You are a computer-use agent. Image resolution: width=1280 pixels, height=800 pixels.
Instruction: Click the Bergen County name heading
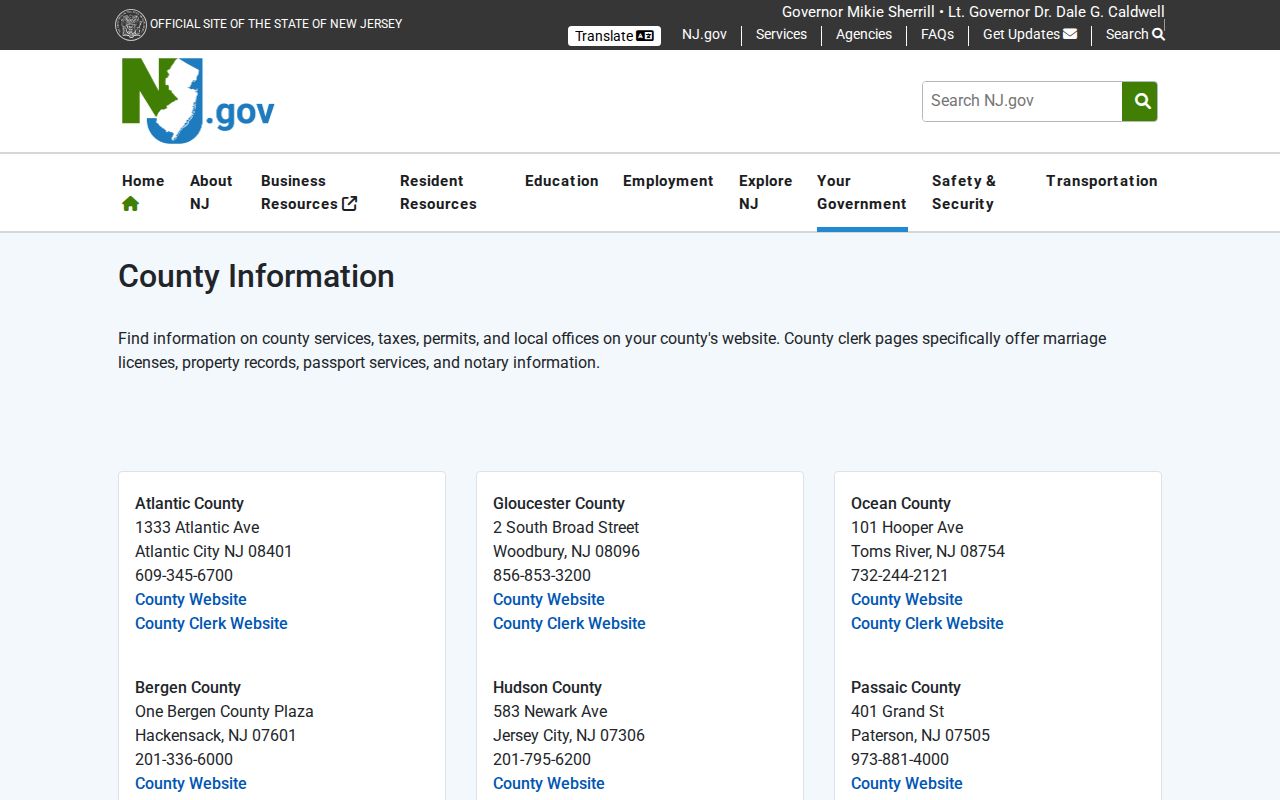pyautogui.click(x=188, y=687)
